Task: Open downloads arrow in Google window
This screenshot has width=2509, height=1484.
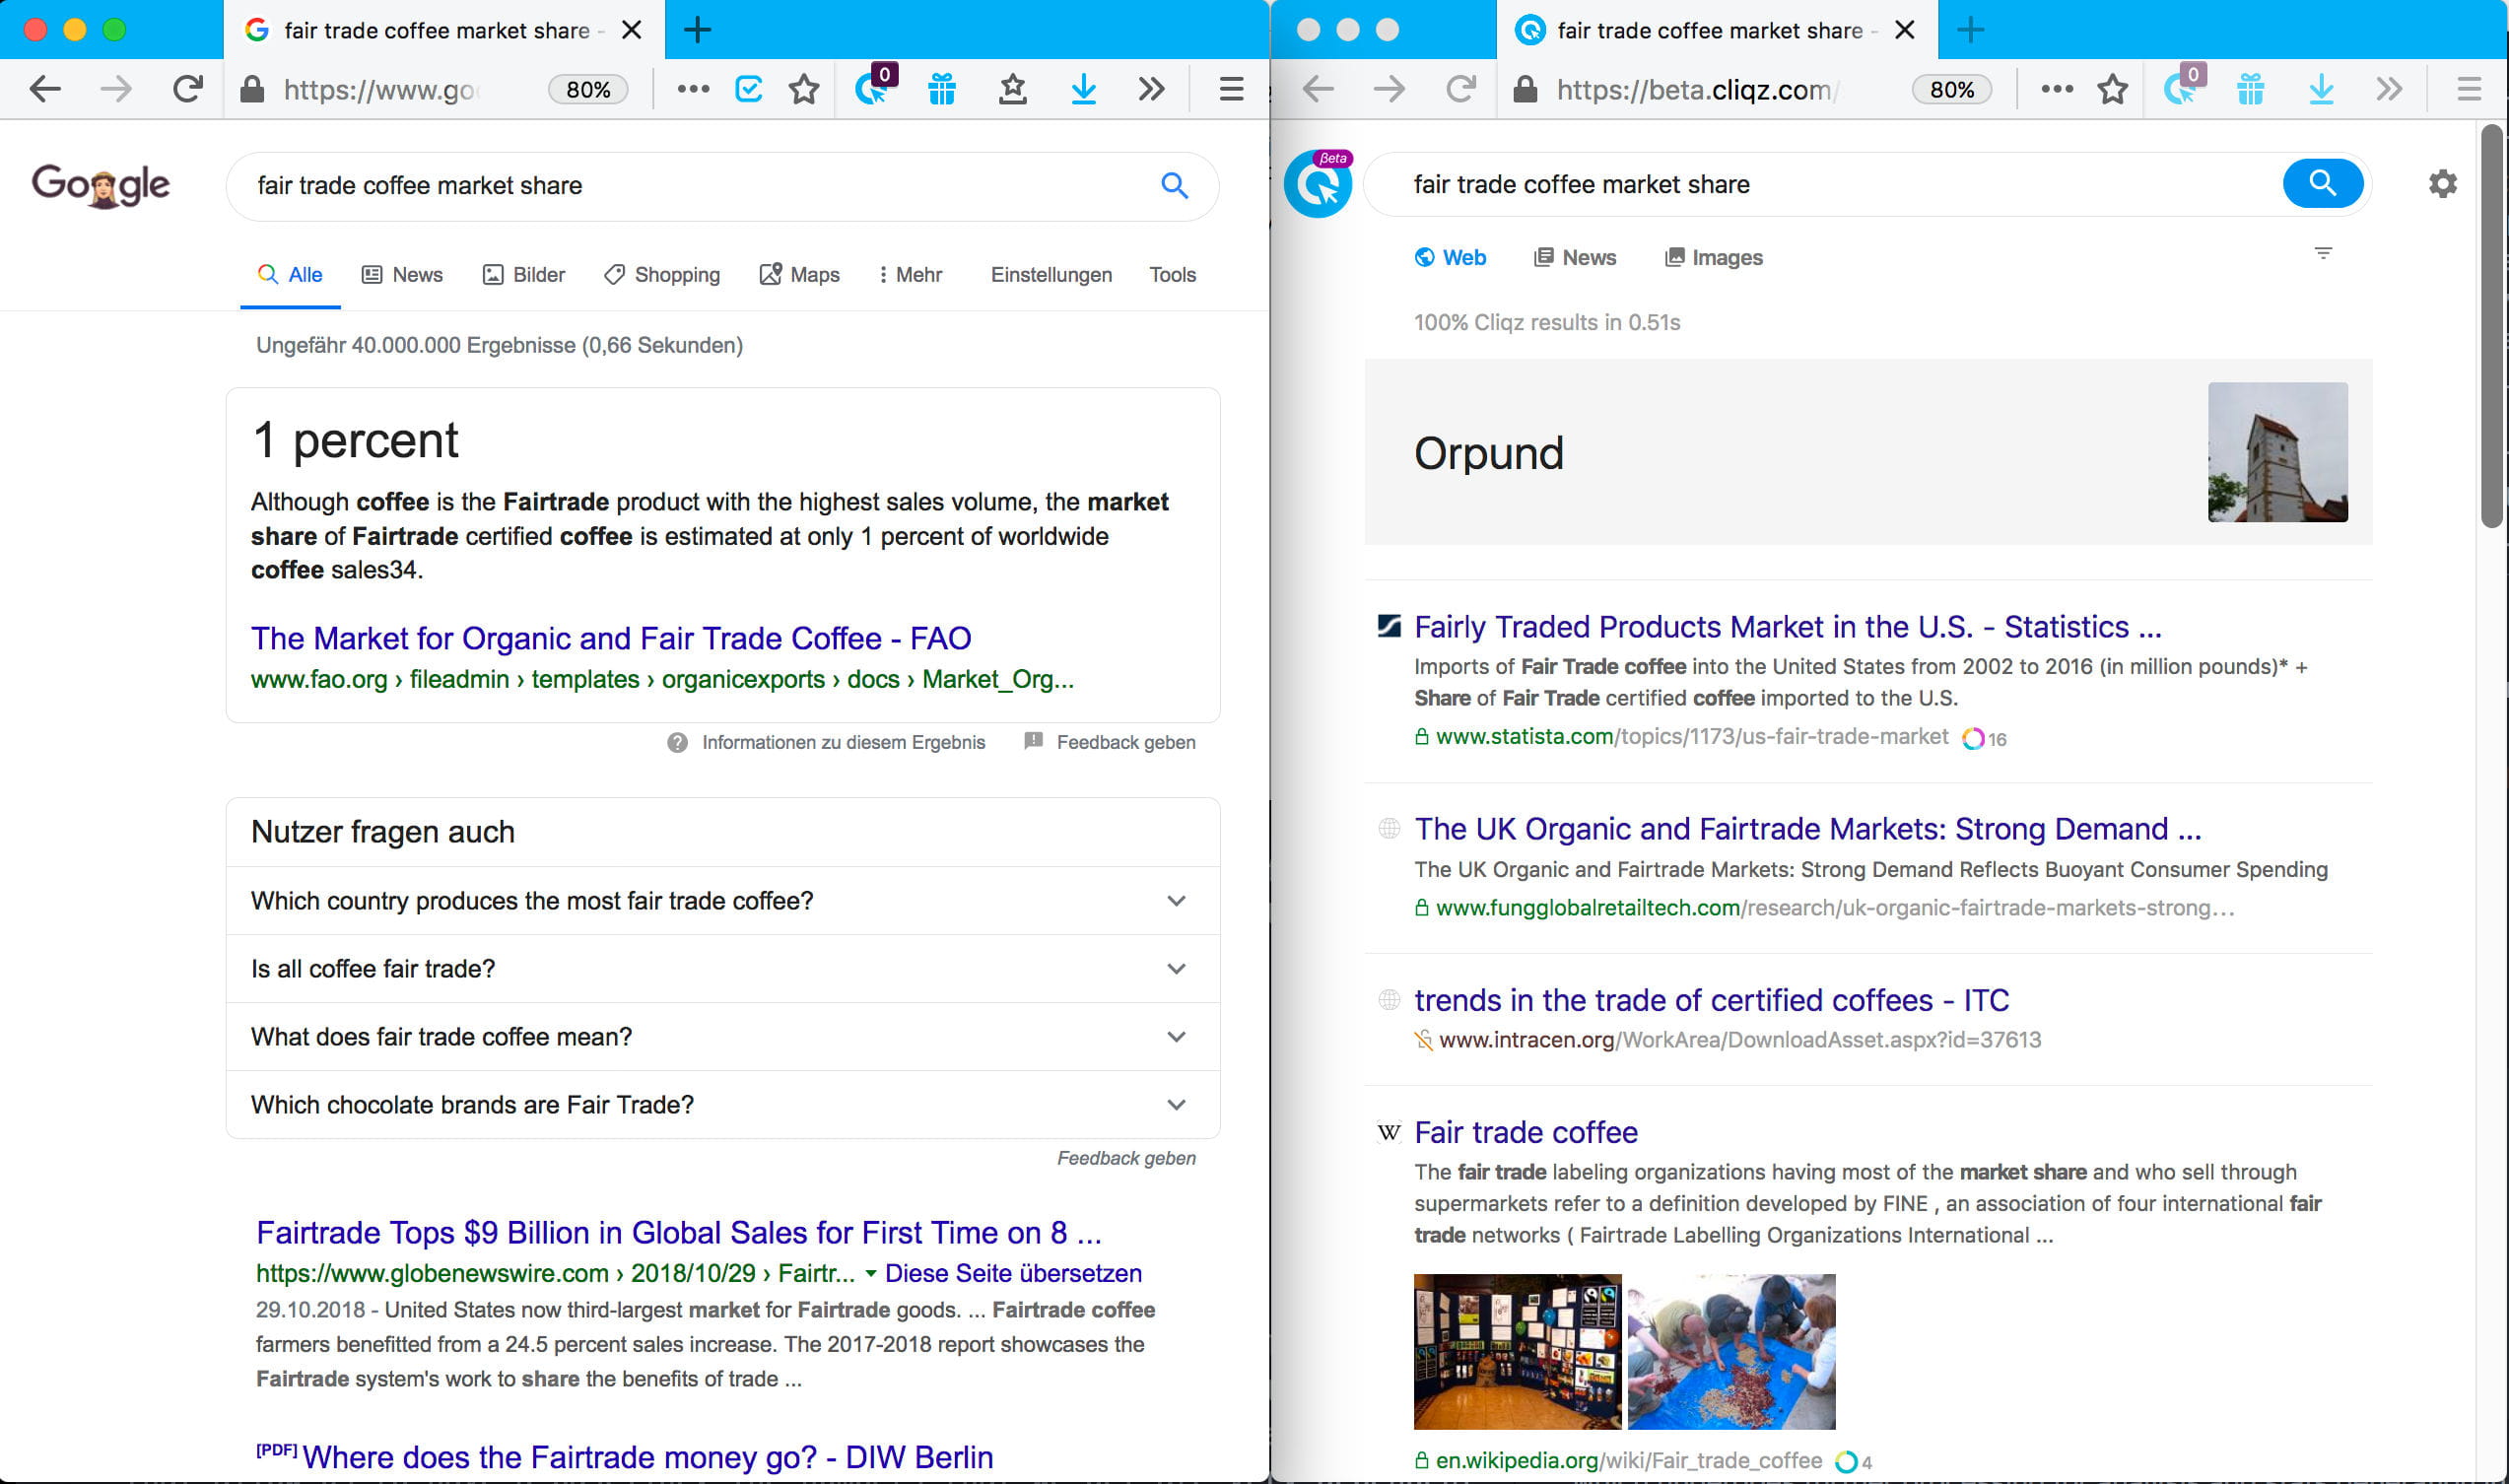Action: tap(1083, 90)
